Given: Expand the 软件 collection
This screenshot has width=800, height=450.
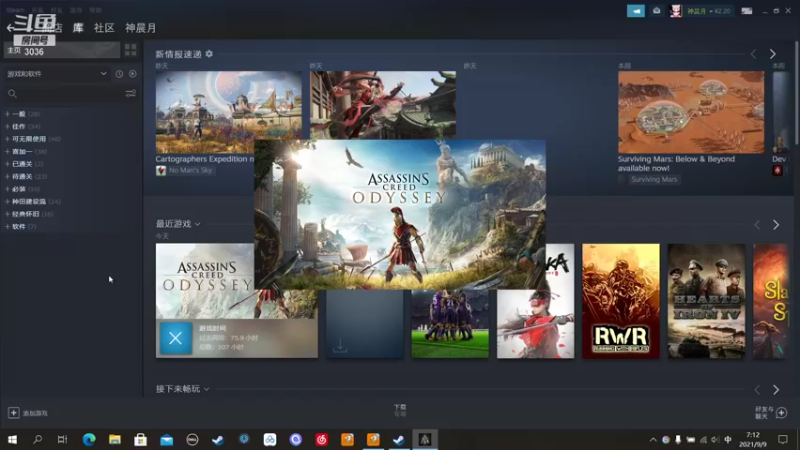Looking at the screenshot, I should coord(7,227).
